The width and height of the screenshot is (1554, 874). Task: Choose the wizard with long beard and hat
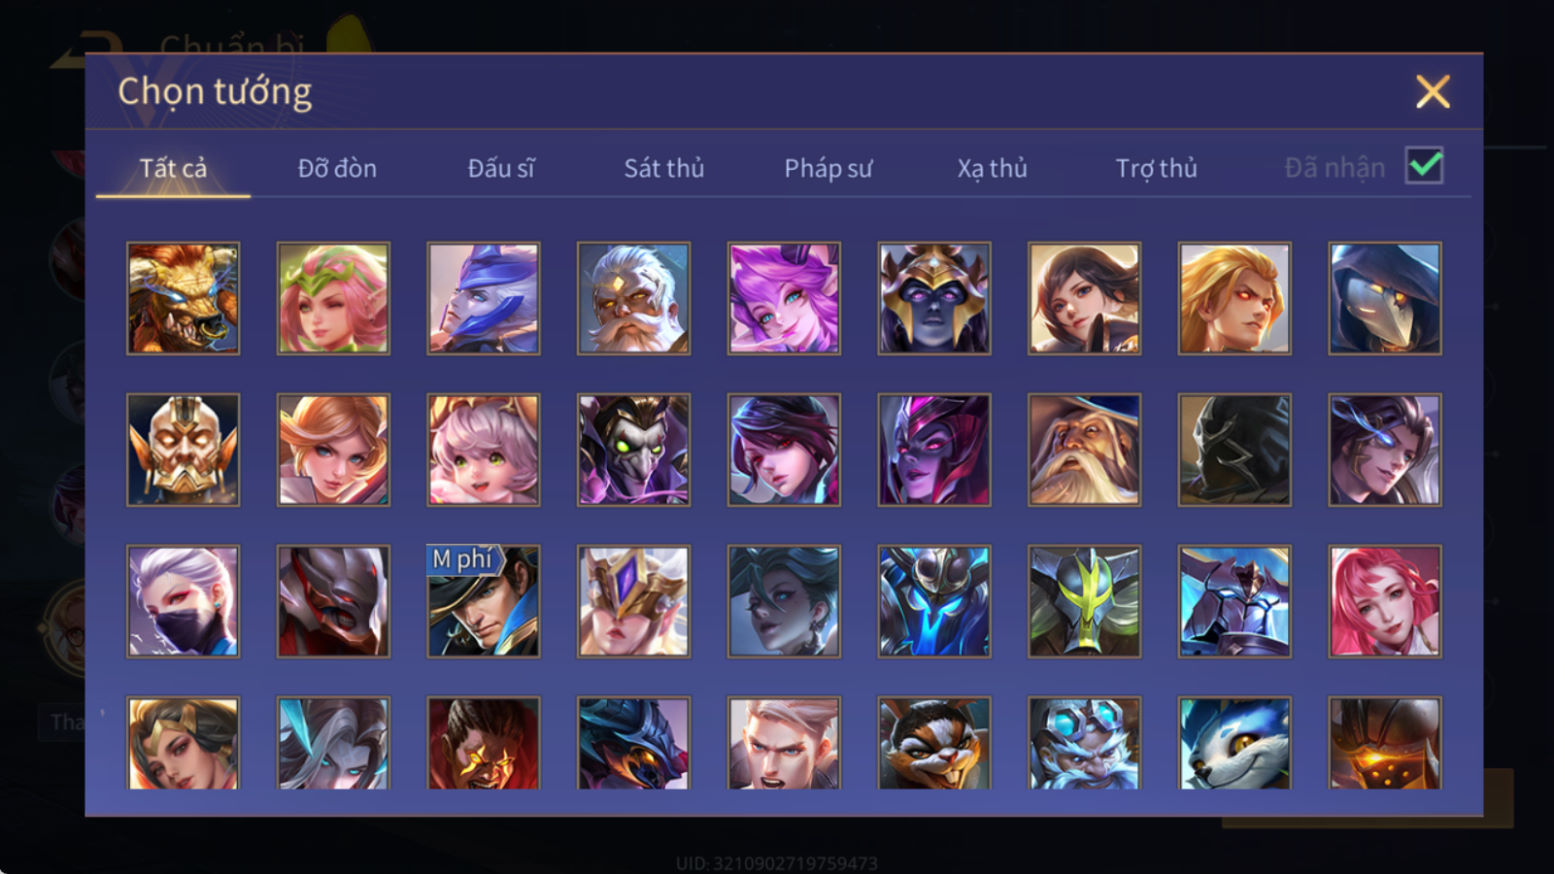[x=1084, y=450]
